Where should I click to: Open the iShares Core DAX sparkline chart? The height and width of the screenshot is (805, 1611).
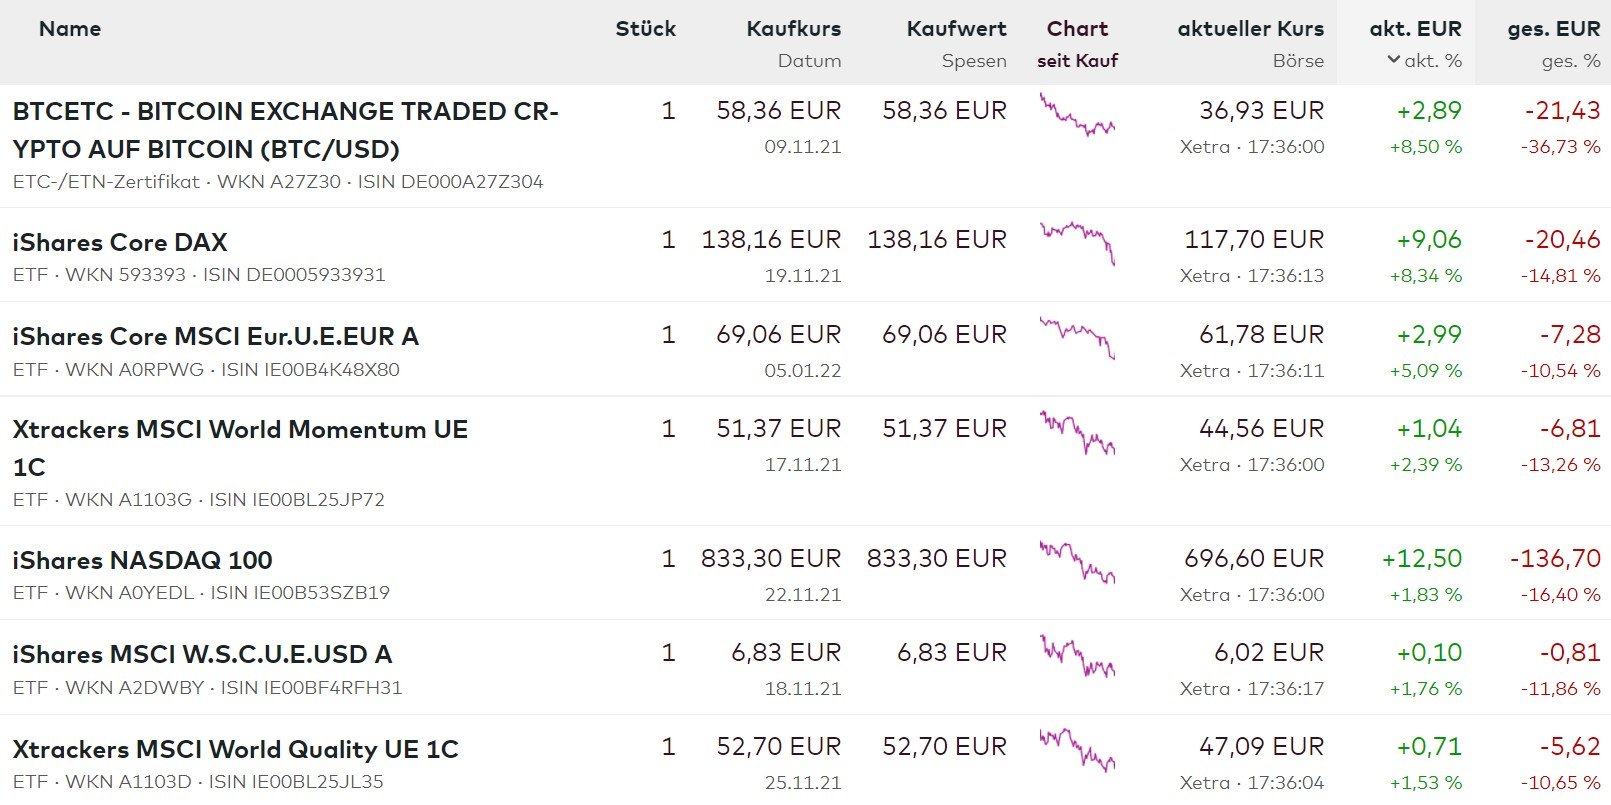pos(1077,242)
